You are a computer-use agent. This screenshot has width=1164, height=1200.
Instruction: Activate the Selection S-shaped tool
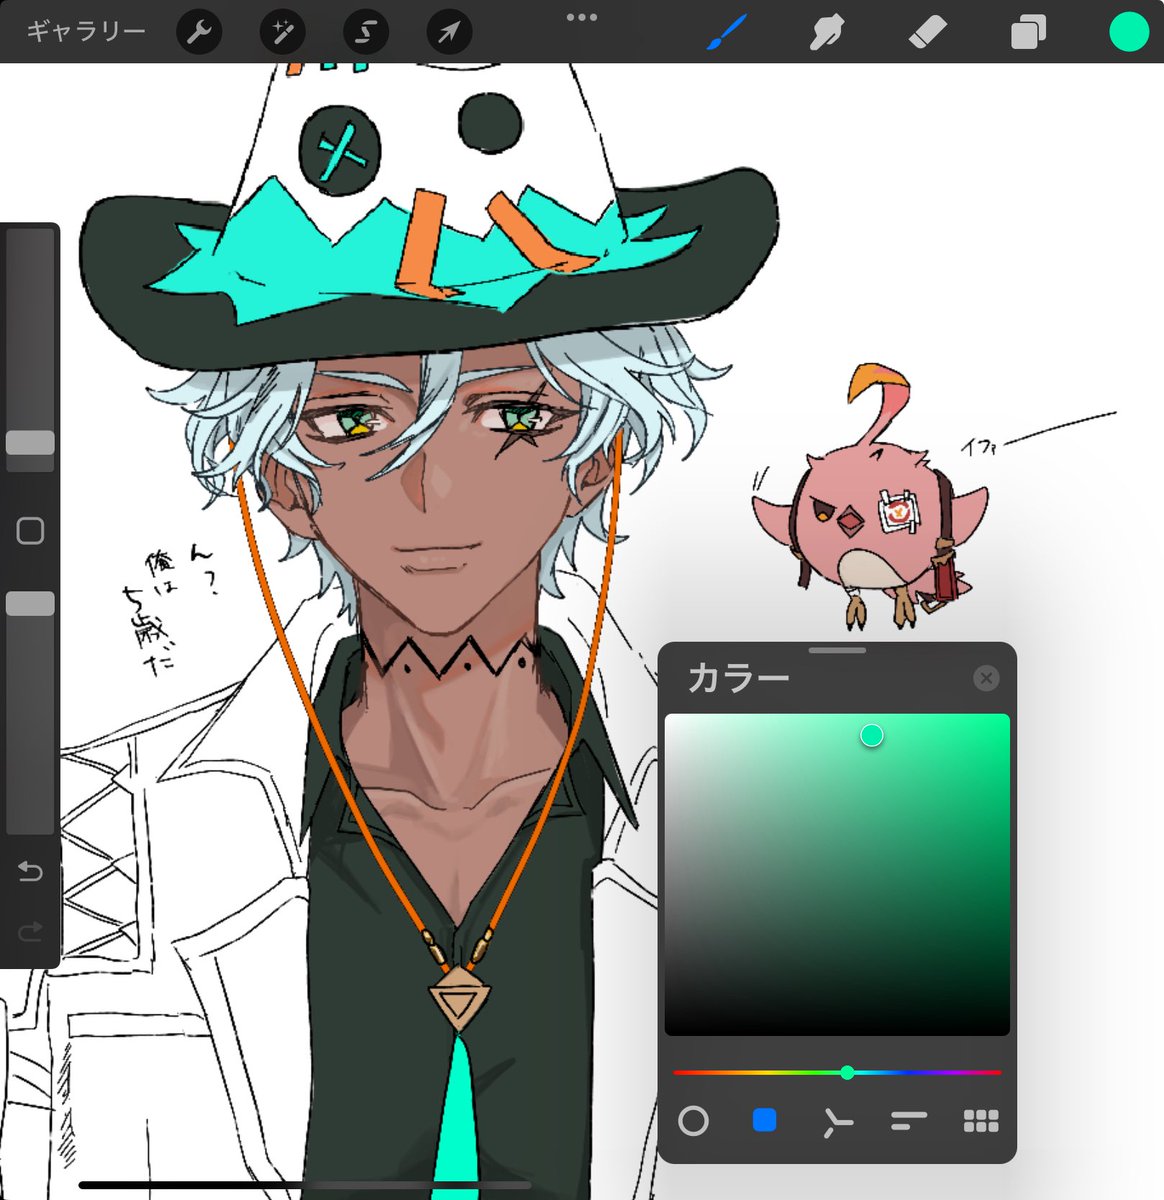366,33
